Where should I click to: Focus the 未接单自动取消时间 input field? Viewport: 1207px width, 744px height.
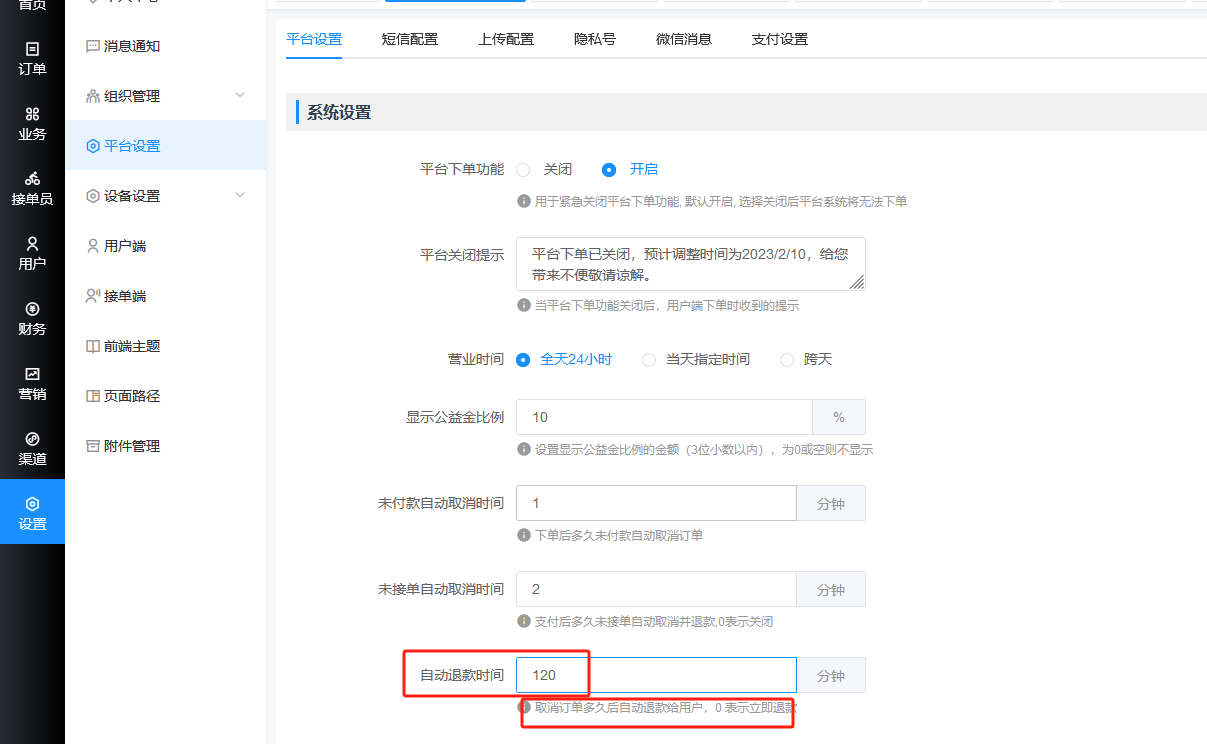tap(656, 590)
